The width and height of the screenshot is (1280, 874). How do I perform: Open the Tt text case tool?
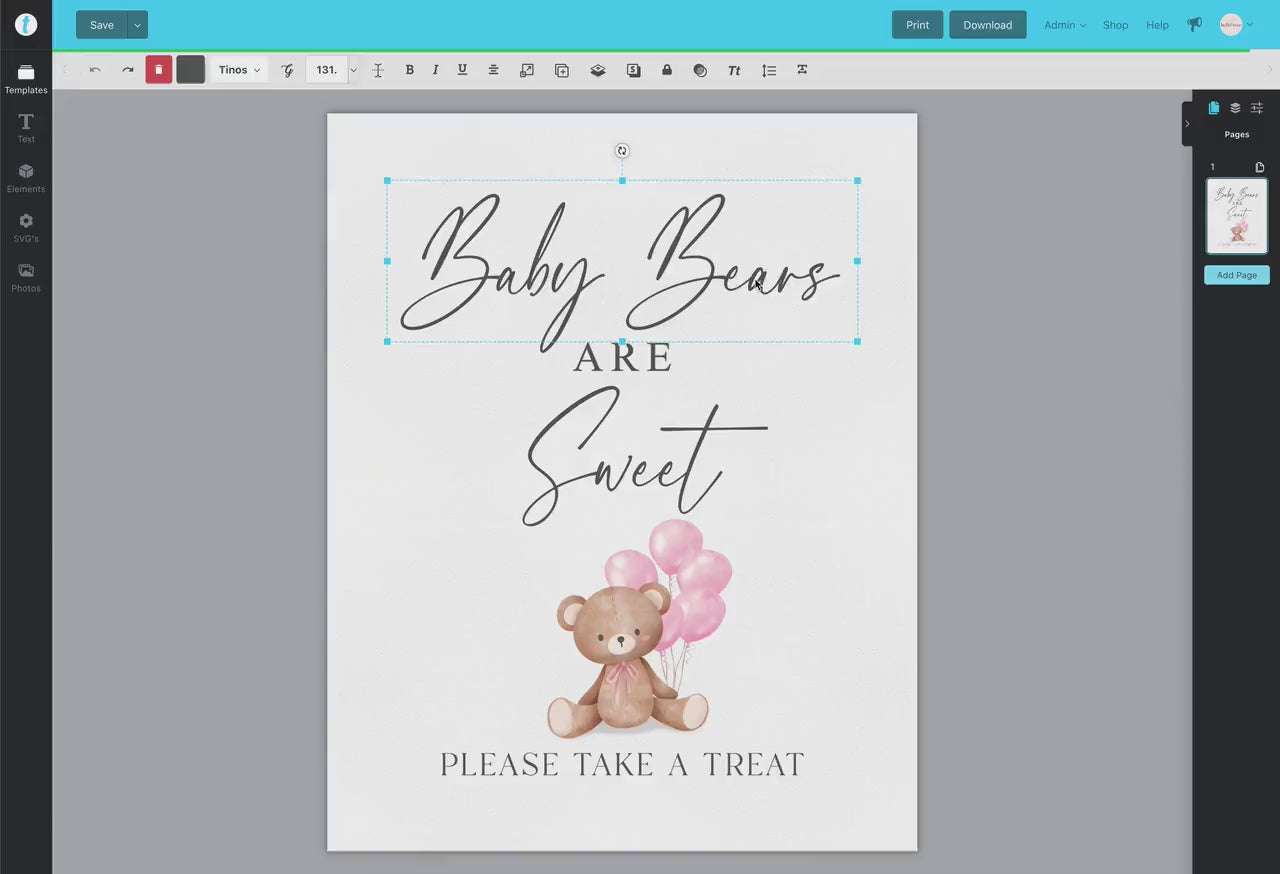coord(734,70)
